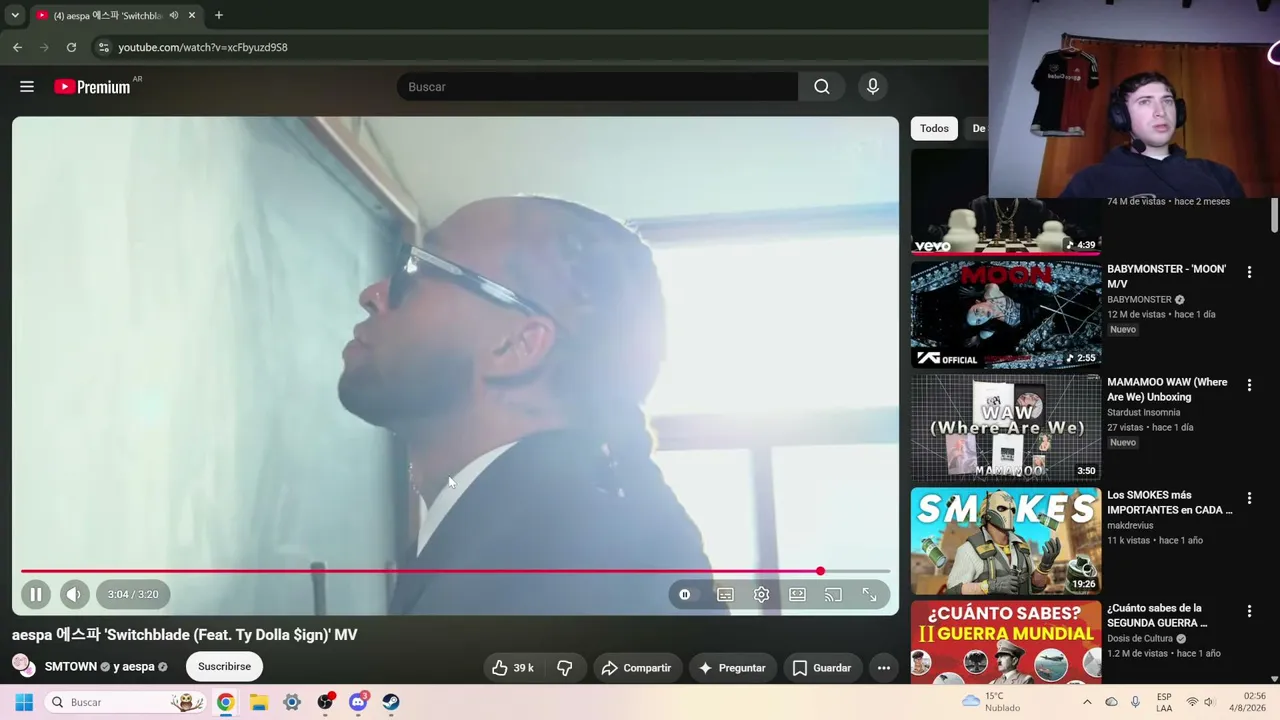Screen dimensions: 1280x720
Task: Open the player settings gear
Action: (x=761, y=594)
